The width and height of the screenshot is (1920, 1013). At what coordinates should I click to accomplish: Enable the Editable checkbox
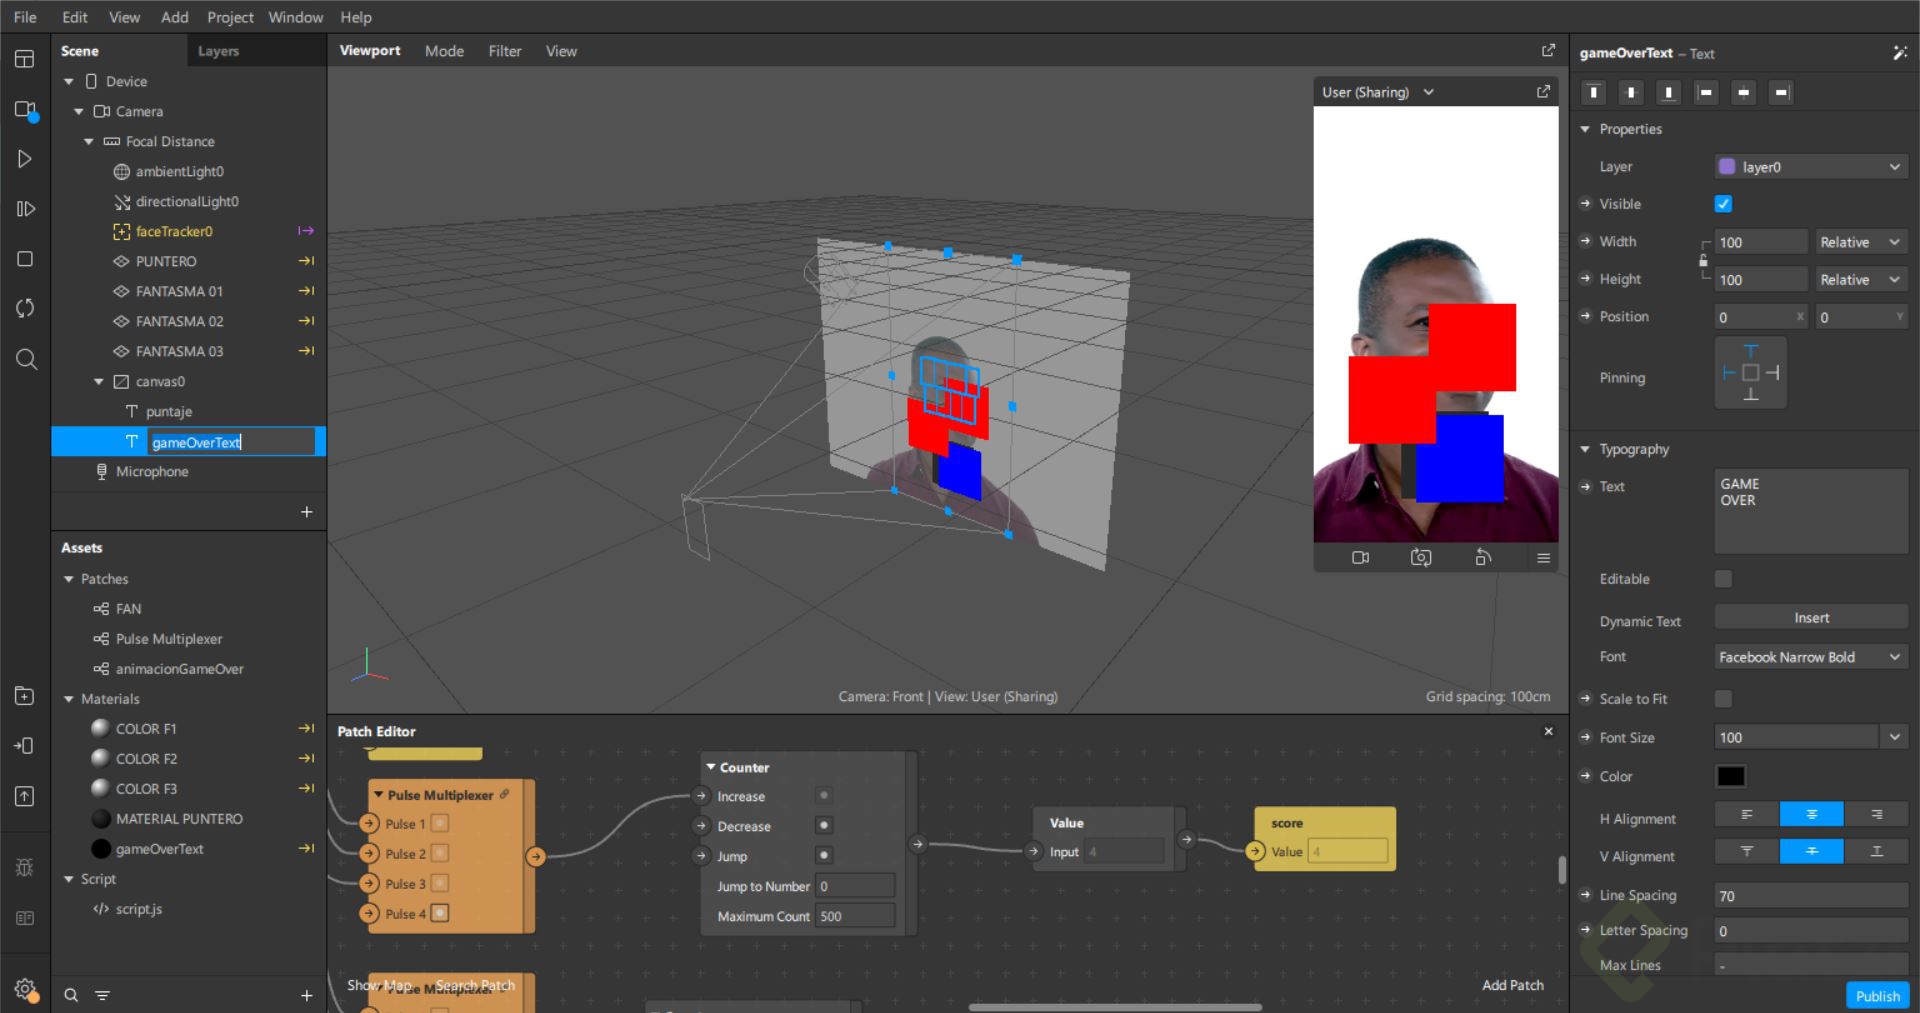point(1723,579)
